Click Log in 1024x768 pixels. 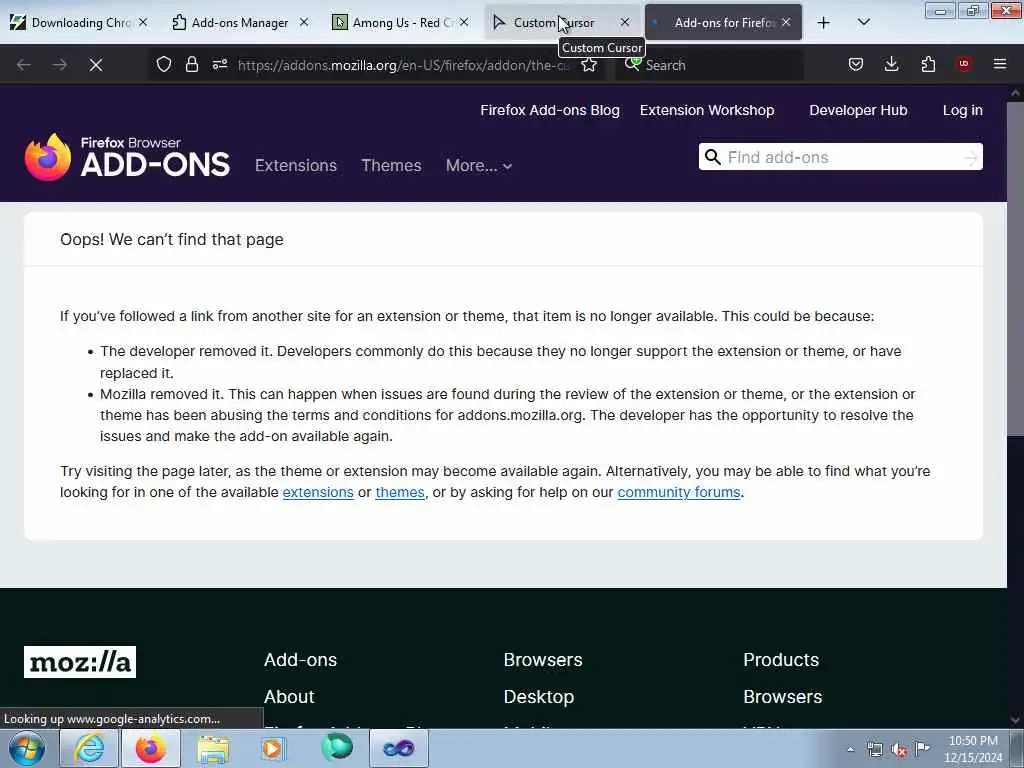(963, 110)
